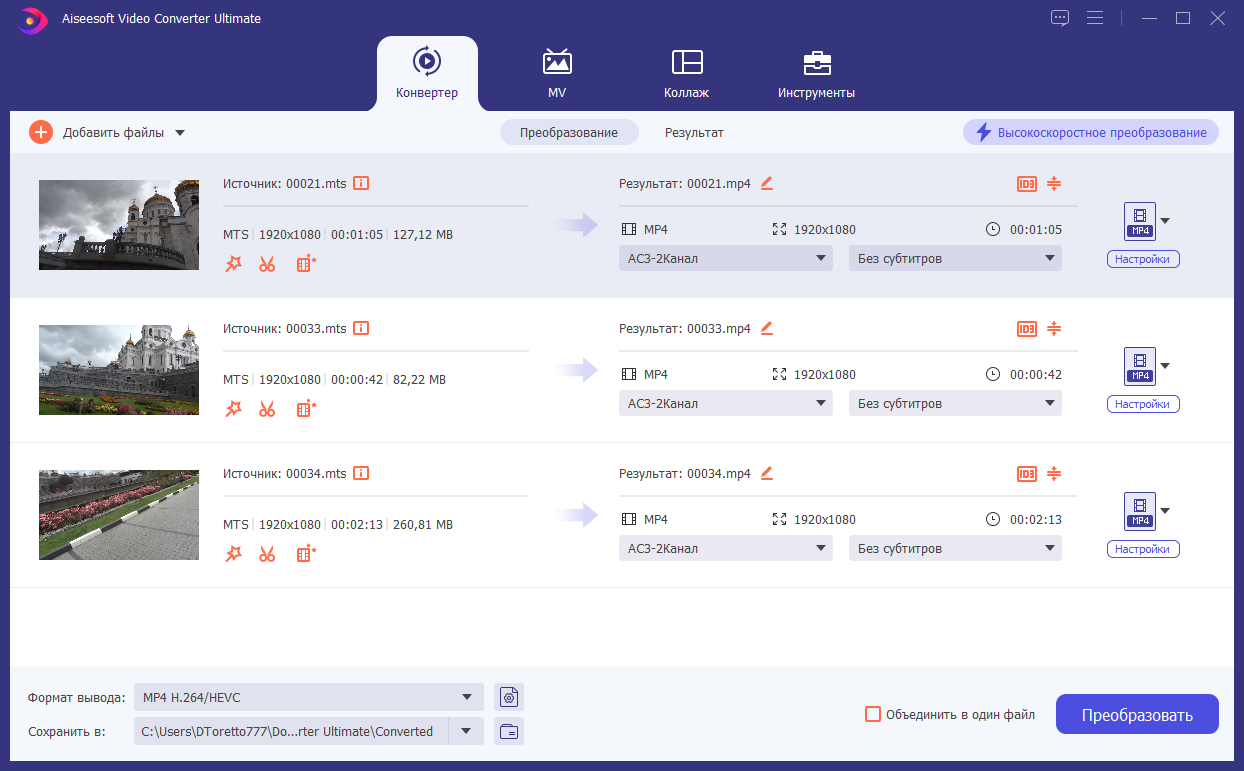The height and width of the screenshot is (771, 1244).
Task: Enable Объединить в один файл checkbox
Action: coord(873,714)
